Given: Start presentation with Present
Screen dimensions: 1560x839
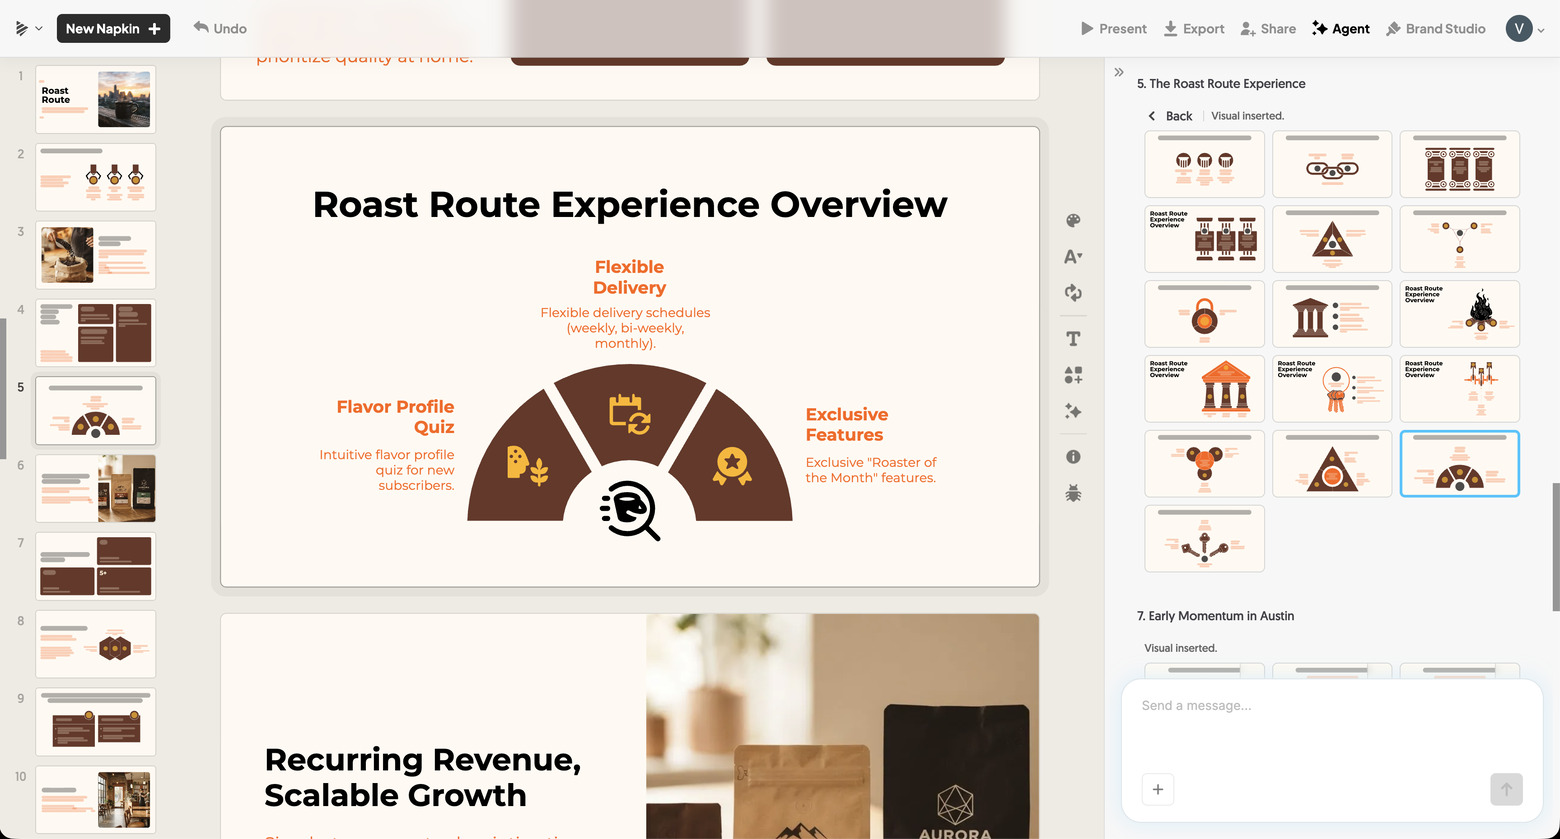Looking at the screenshot, I should [x=1113, y=29].
